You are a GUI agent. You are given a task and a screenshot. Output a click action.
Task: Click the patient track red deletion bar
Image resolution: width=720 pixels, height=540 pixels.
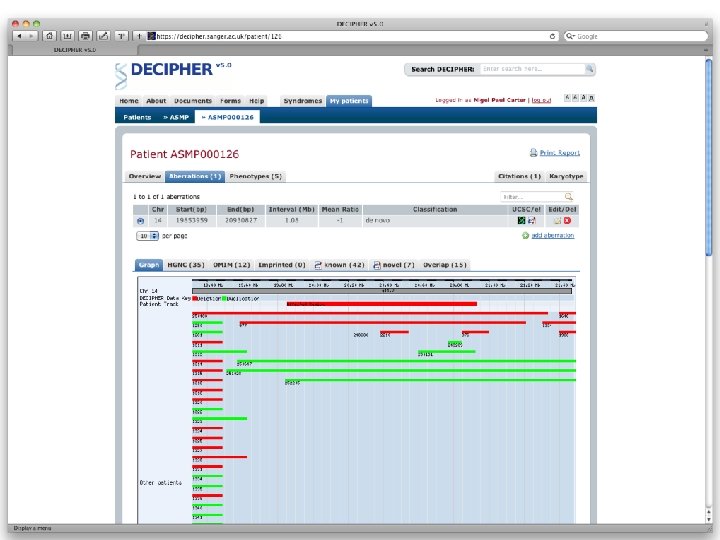(382, 304)
